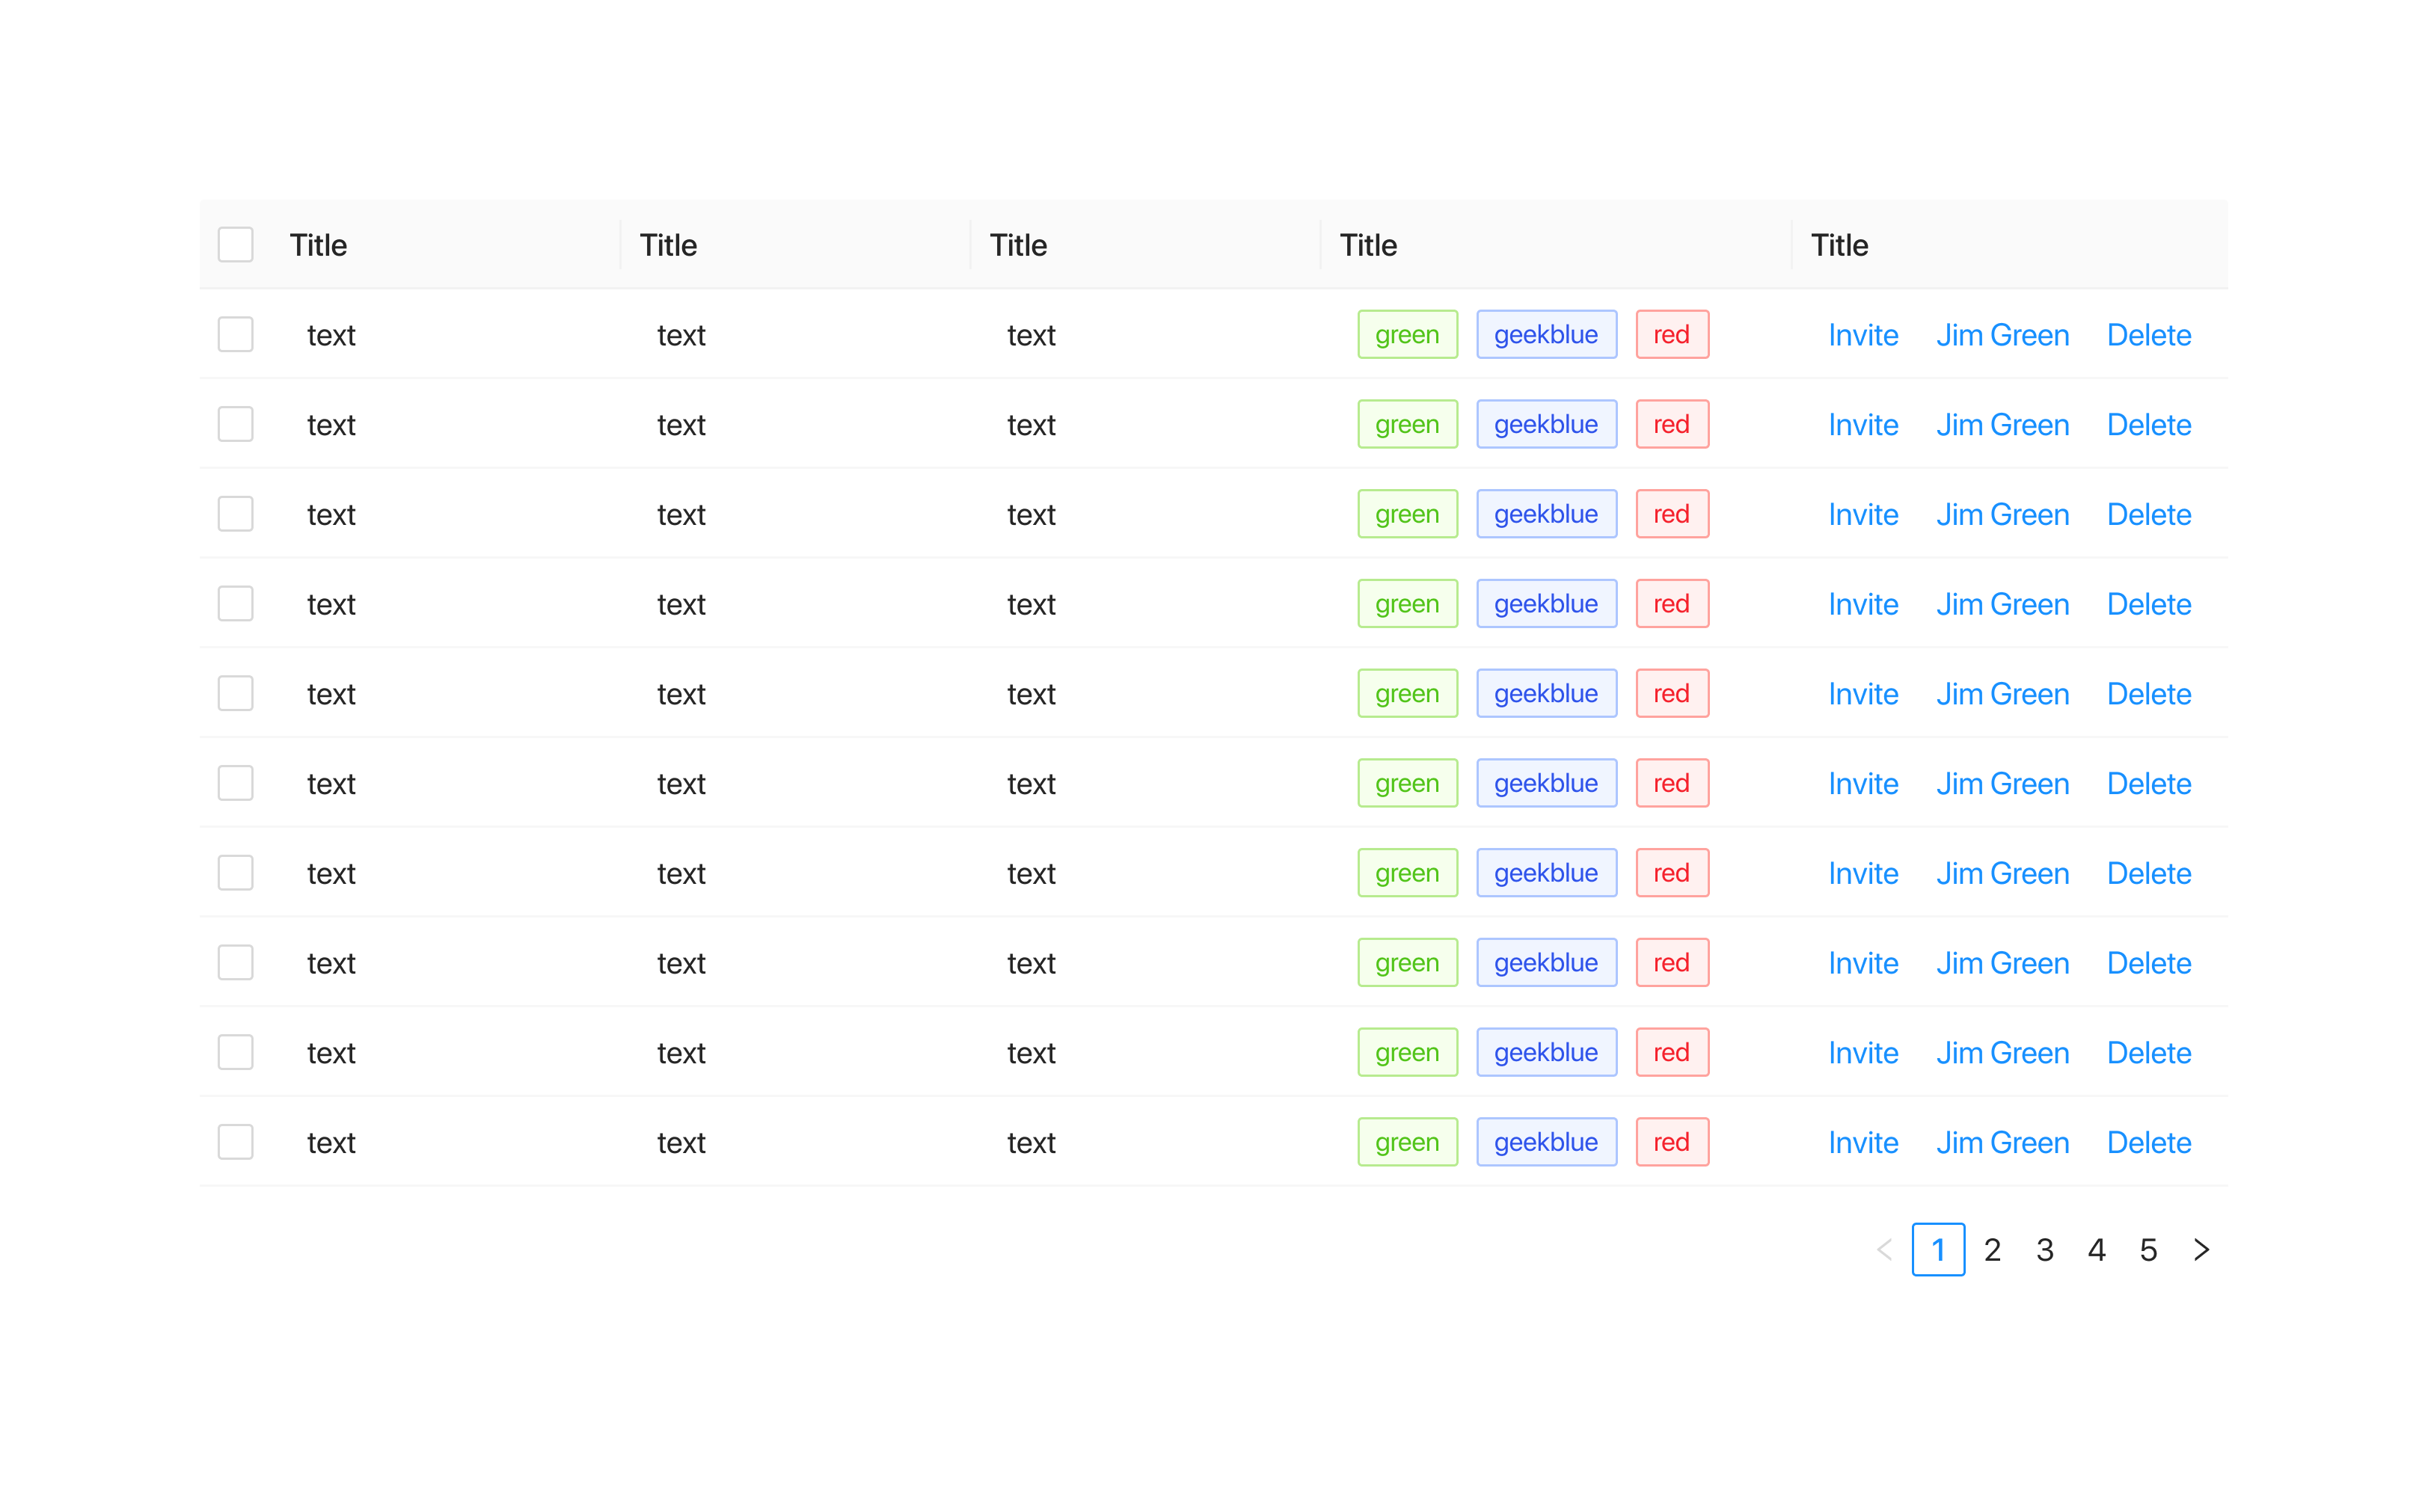Click the geekblue tag in the eighth row

tap(1546, 962)
